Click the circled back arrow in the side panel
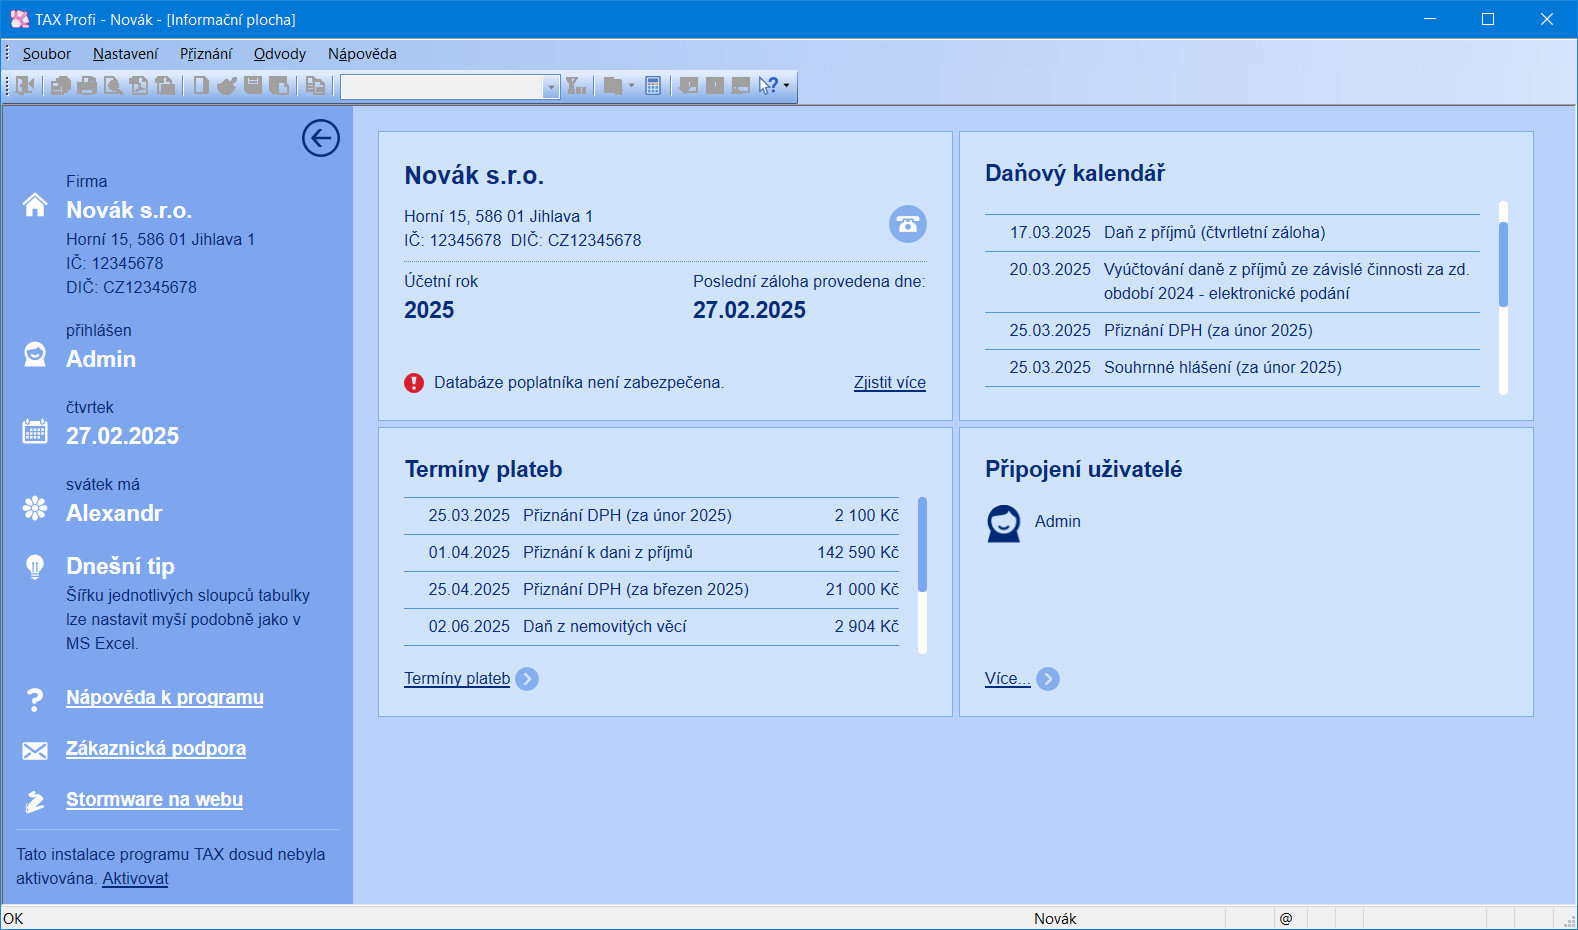1578x930 pixels. 321,138
